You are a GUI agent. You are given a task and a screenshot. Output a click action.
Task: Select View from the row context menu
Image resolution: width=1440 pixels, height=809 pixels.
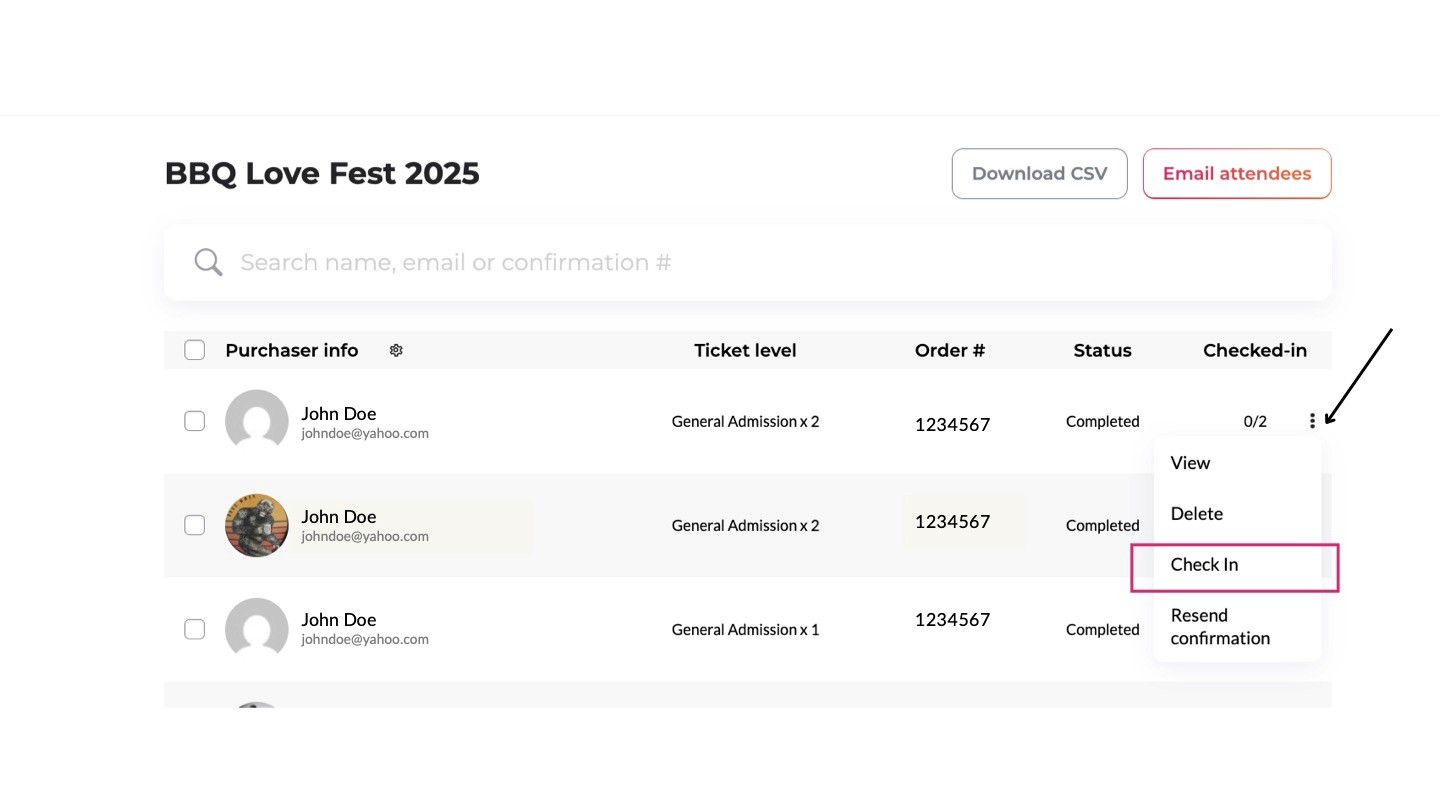pos(1190,463)
